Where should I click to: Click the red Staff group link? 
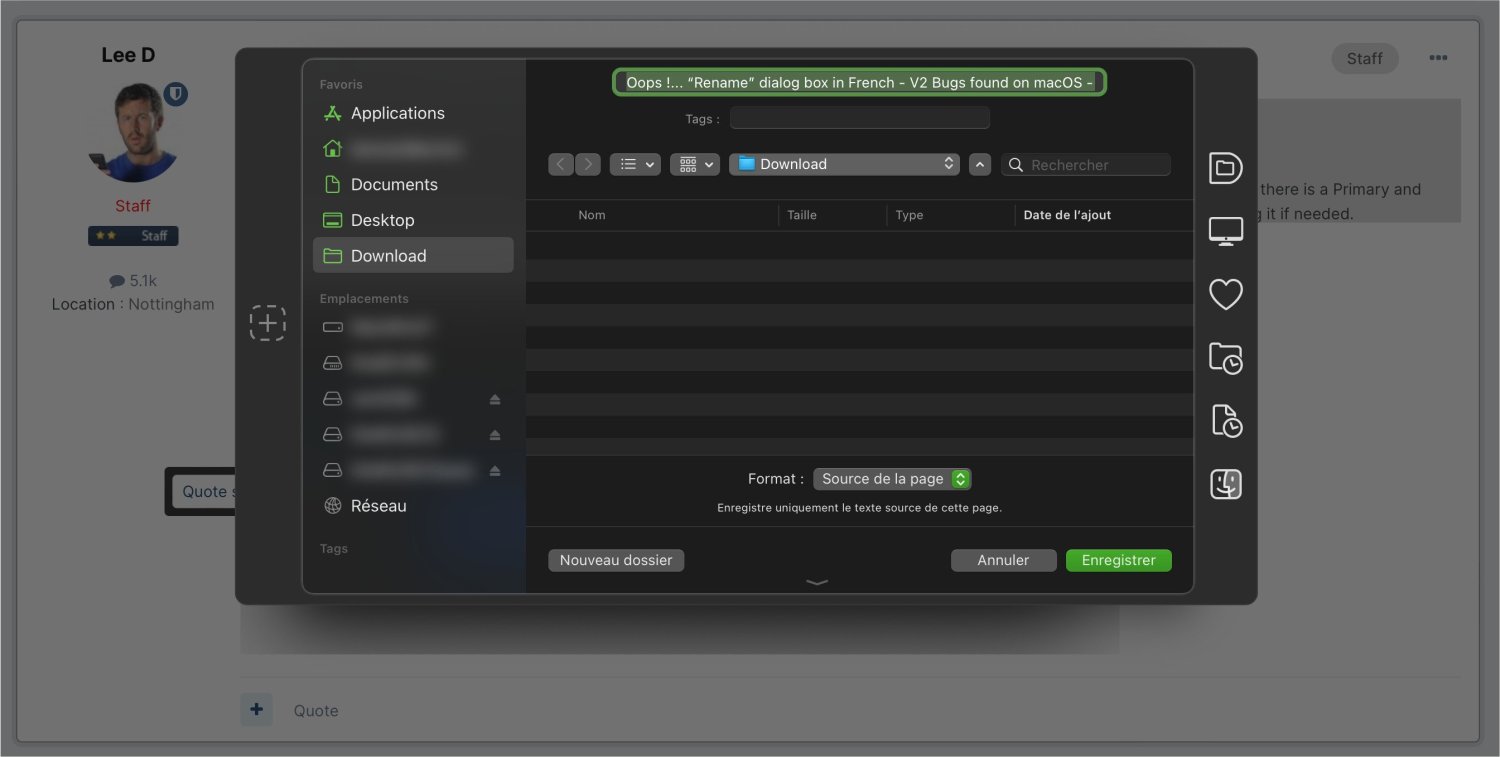pyautogui.click(x=133, y=206)
